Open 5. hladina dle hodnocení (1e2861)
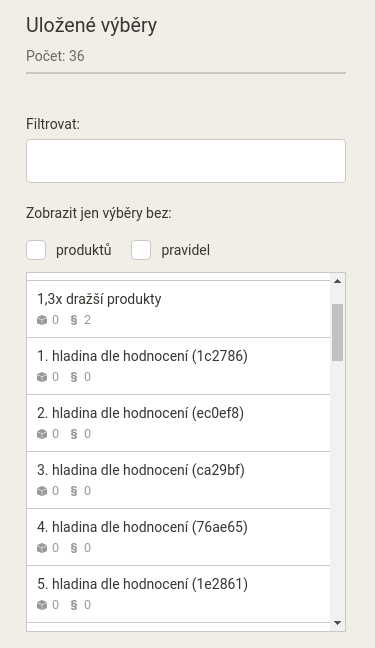Screen dimensions: 375x648 coord(179,594)
